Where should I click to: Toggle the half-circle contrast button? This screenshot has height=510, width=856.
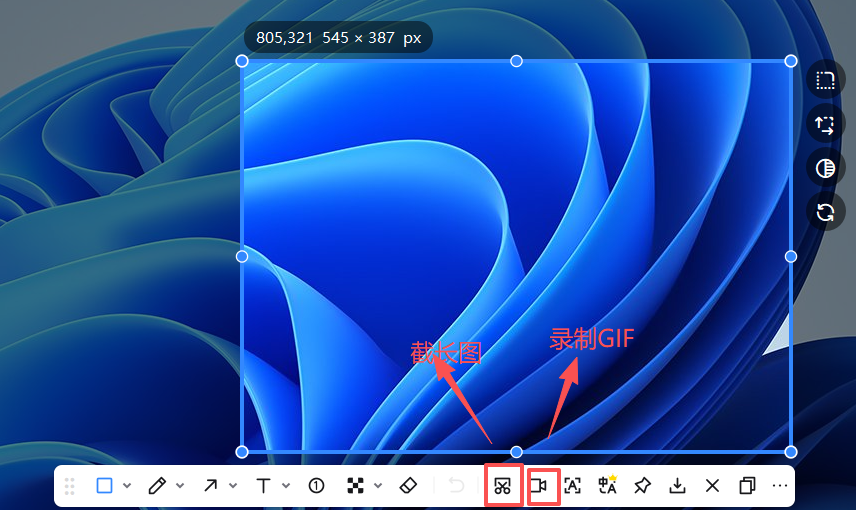tap(825, 168)
